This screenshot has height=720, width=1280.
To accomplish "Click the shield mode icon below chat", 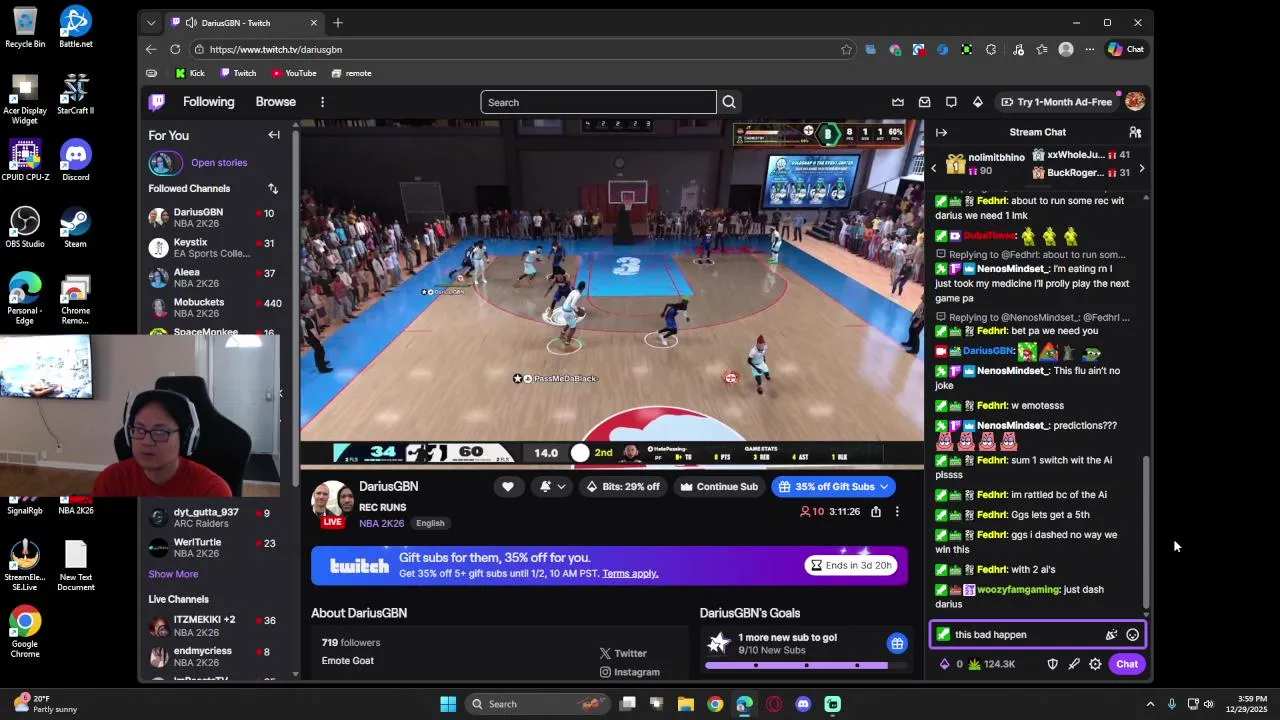I will [1052, 664].
